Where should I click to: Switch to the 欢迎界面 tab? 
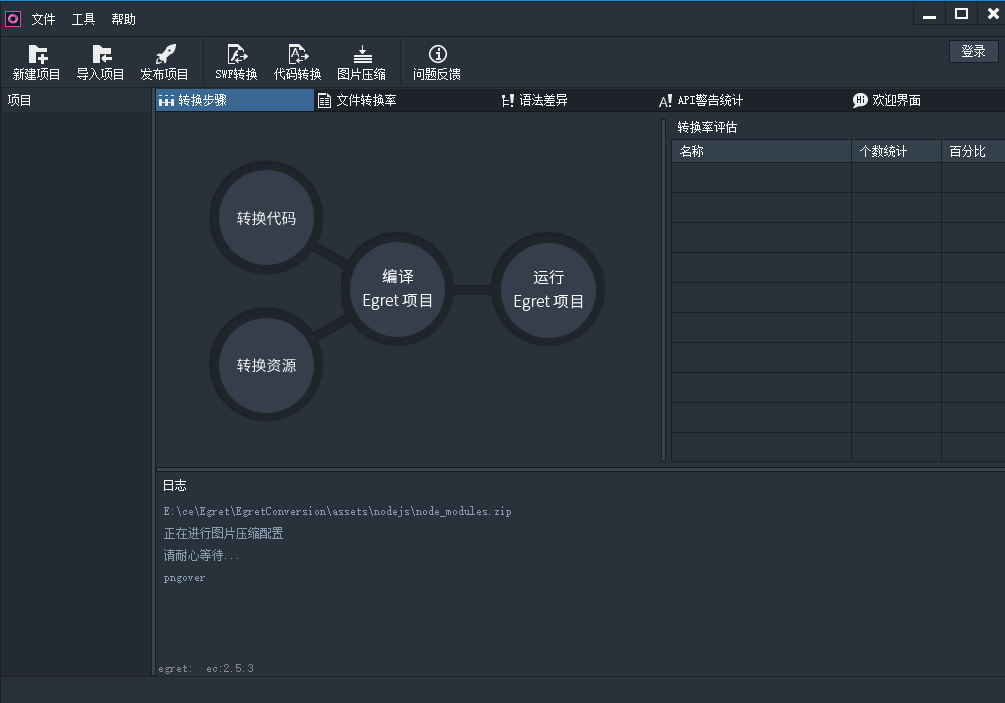(x=887, y=100)
